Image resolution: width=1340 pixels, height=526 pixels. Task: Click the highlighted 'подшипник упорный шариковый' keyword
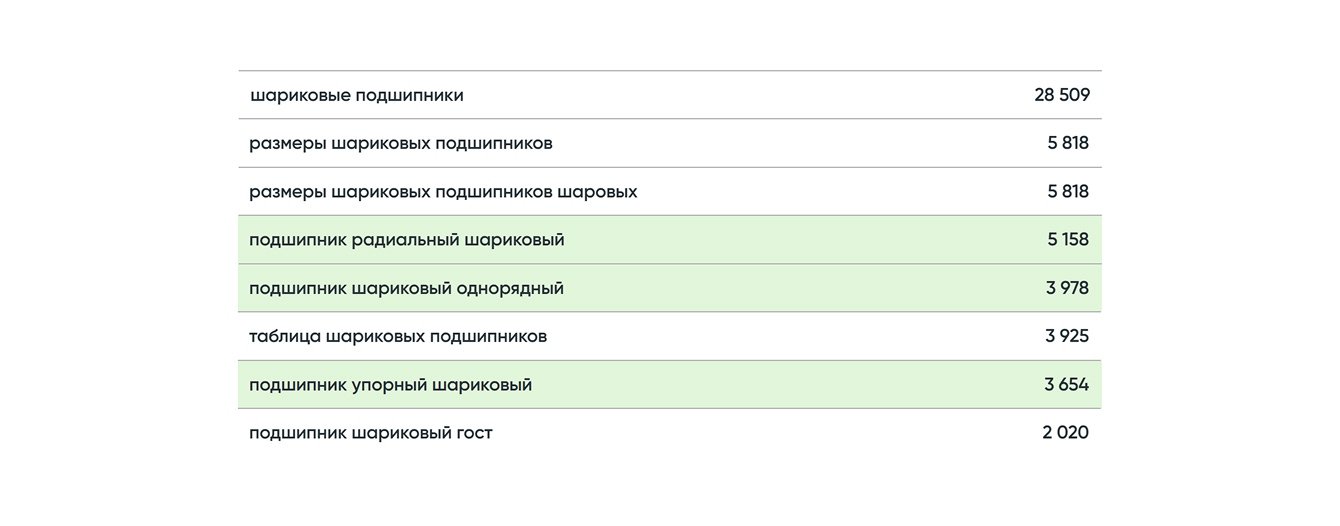(x=390, y=385)
